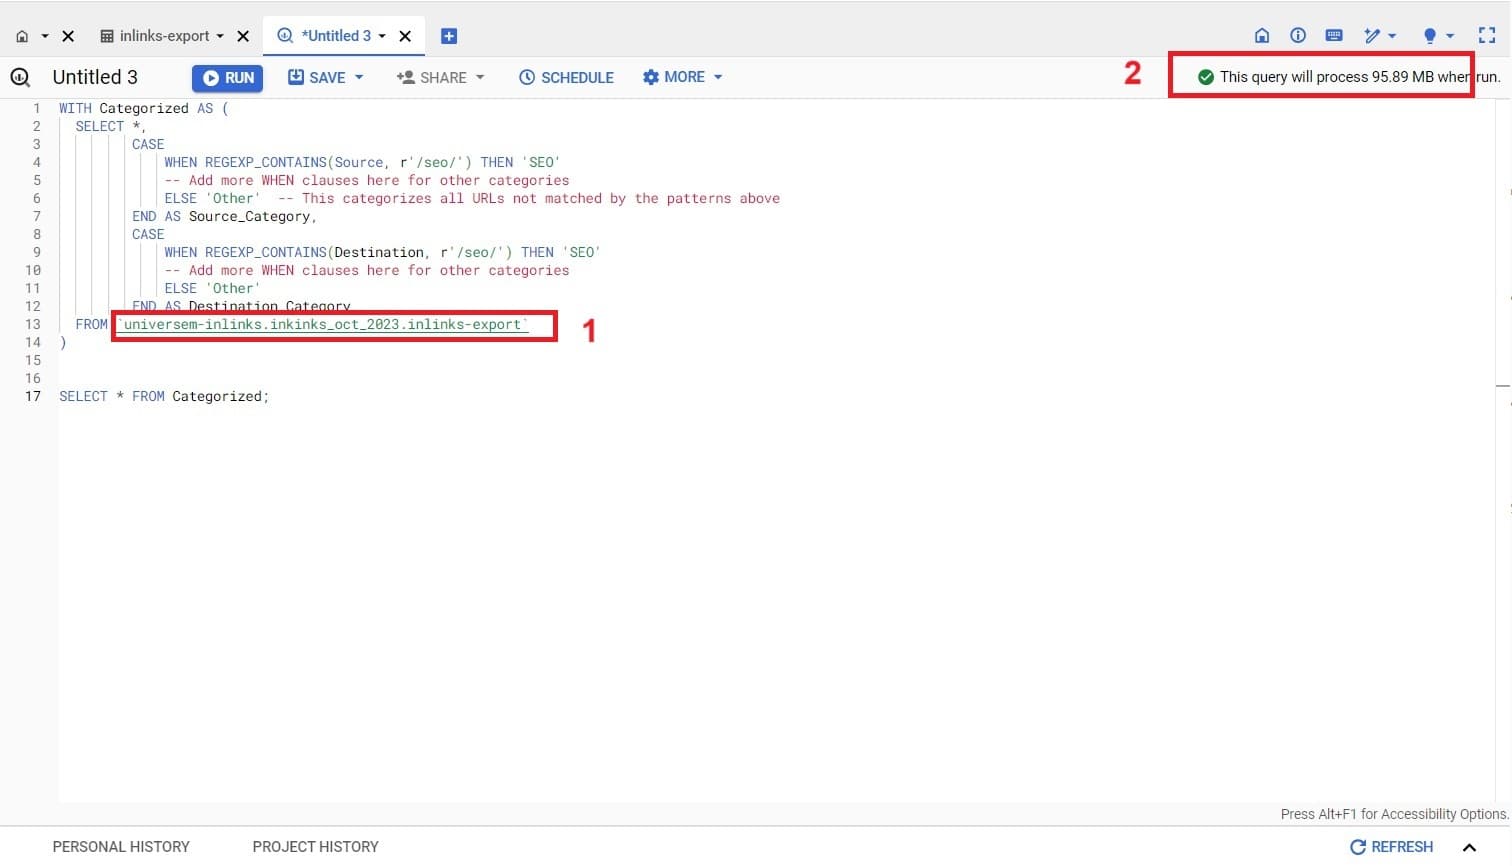Run the query with the RUN button
The width and height of the screenshot is (1512, 866).
228,78
